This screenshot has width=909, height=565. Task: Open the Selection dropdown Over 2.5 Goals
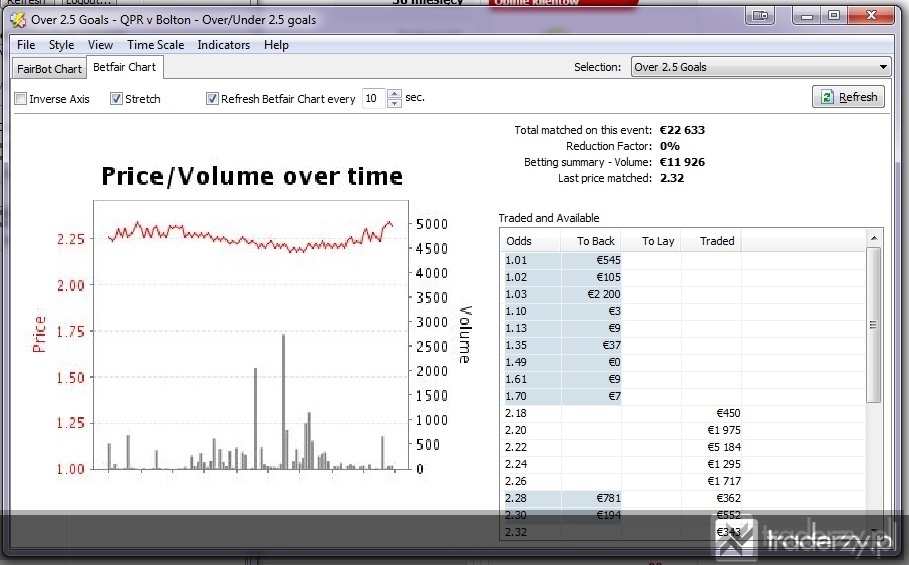(761, 67)
